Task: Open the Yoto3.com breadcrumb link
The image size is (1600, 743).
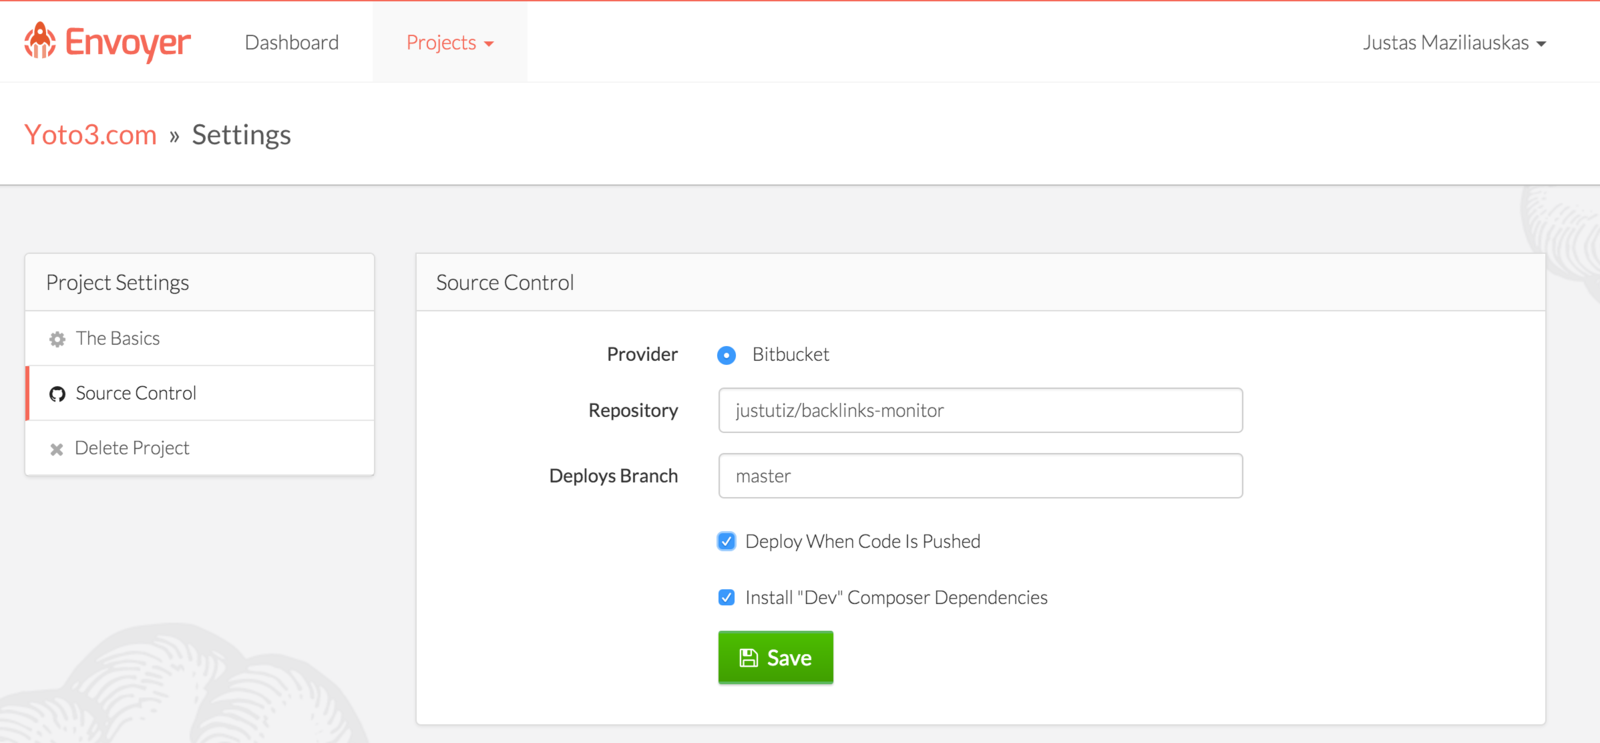Action: tap(91, 134)
